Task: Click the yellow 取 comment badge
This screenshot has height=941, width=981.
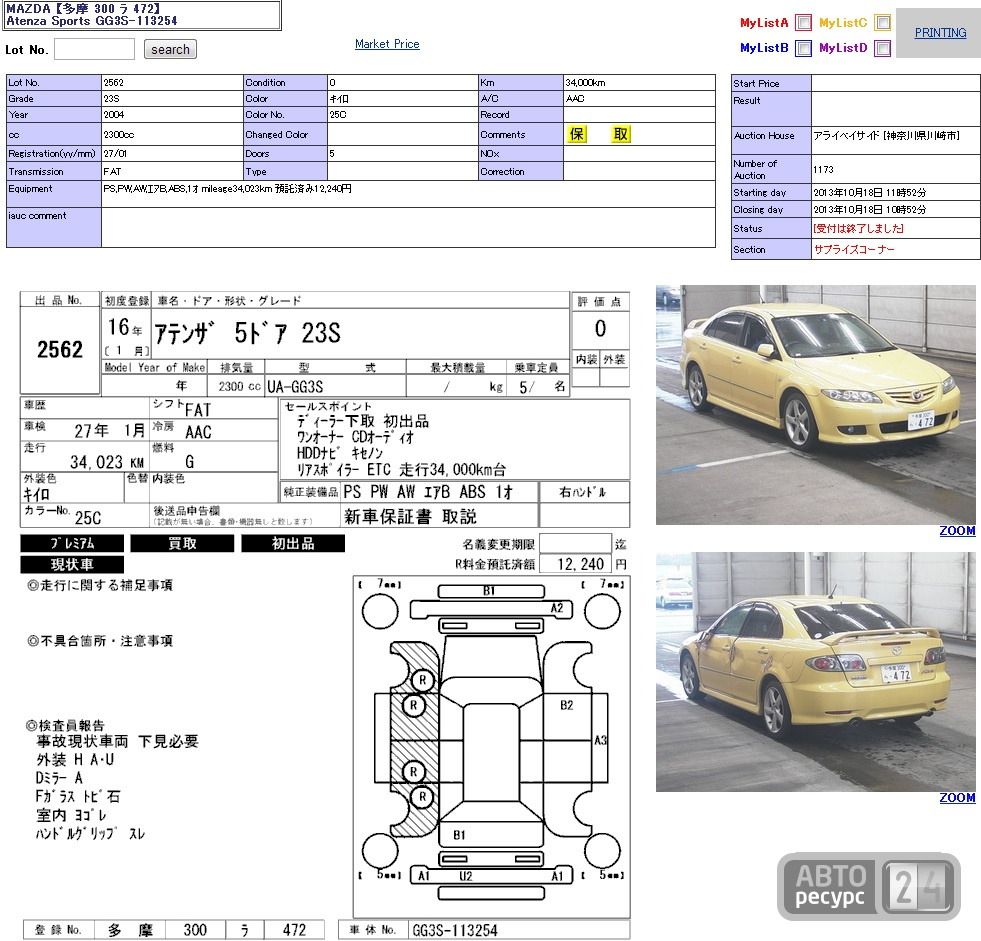Action: pyautogui.click(x=621, y=134)
